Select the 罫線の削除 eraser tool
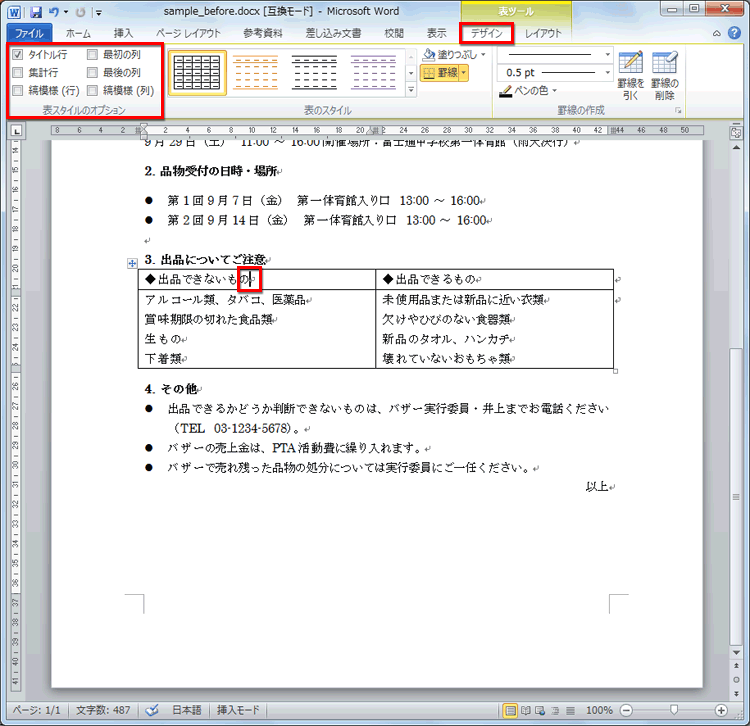The height and width of the screenshot is (726, 750). coord(664,76)
